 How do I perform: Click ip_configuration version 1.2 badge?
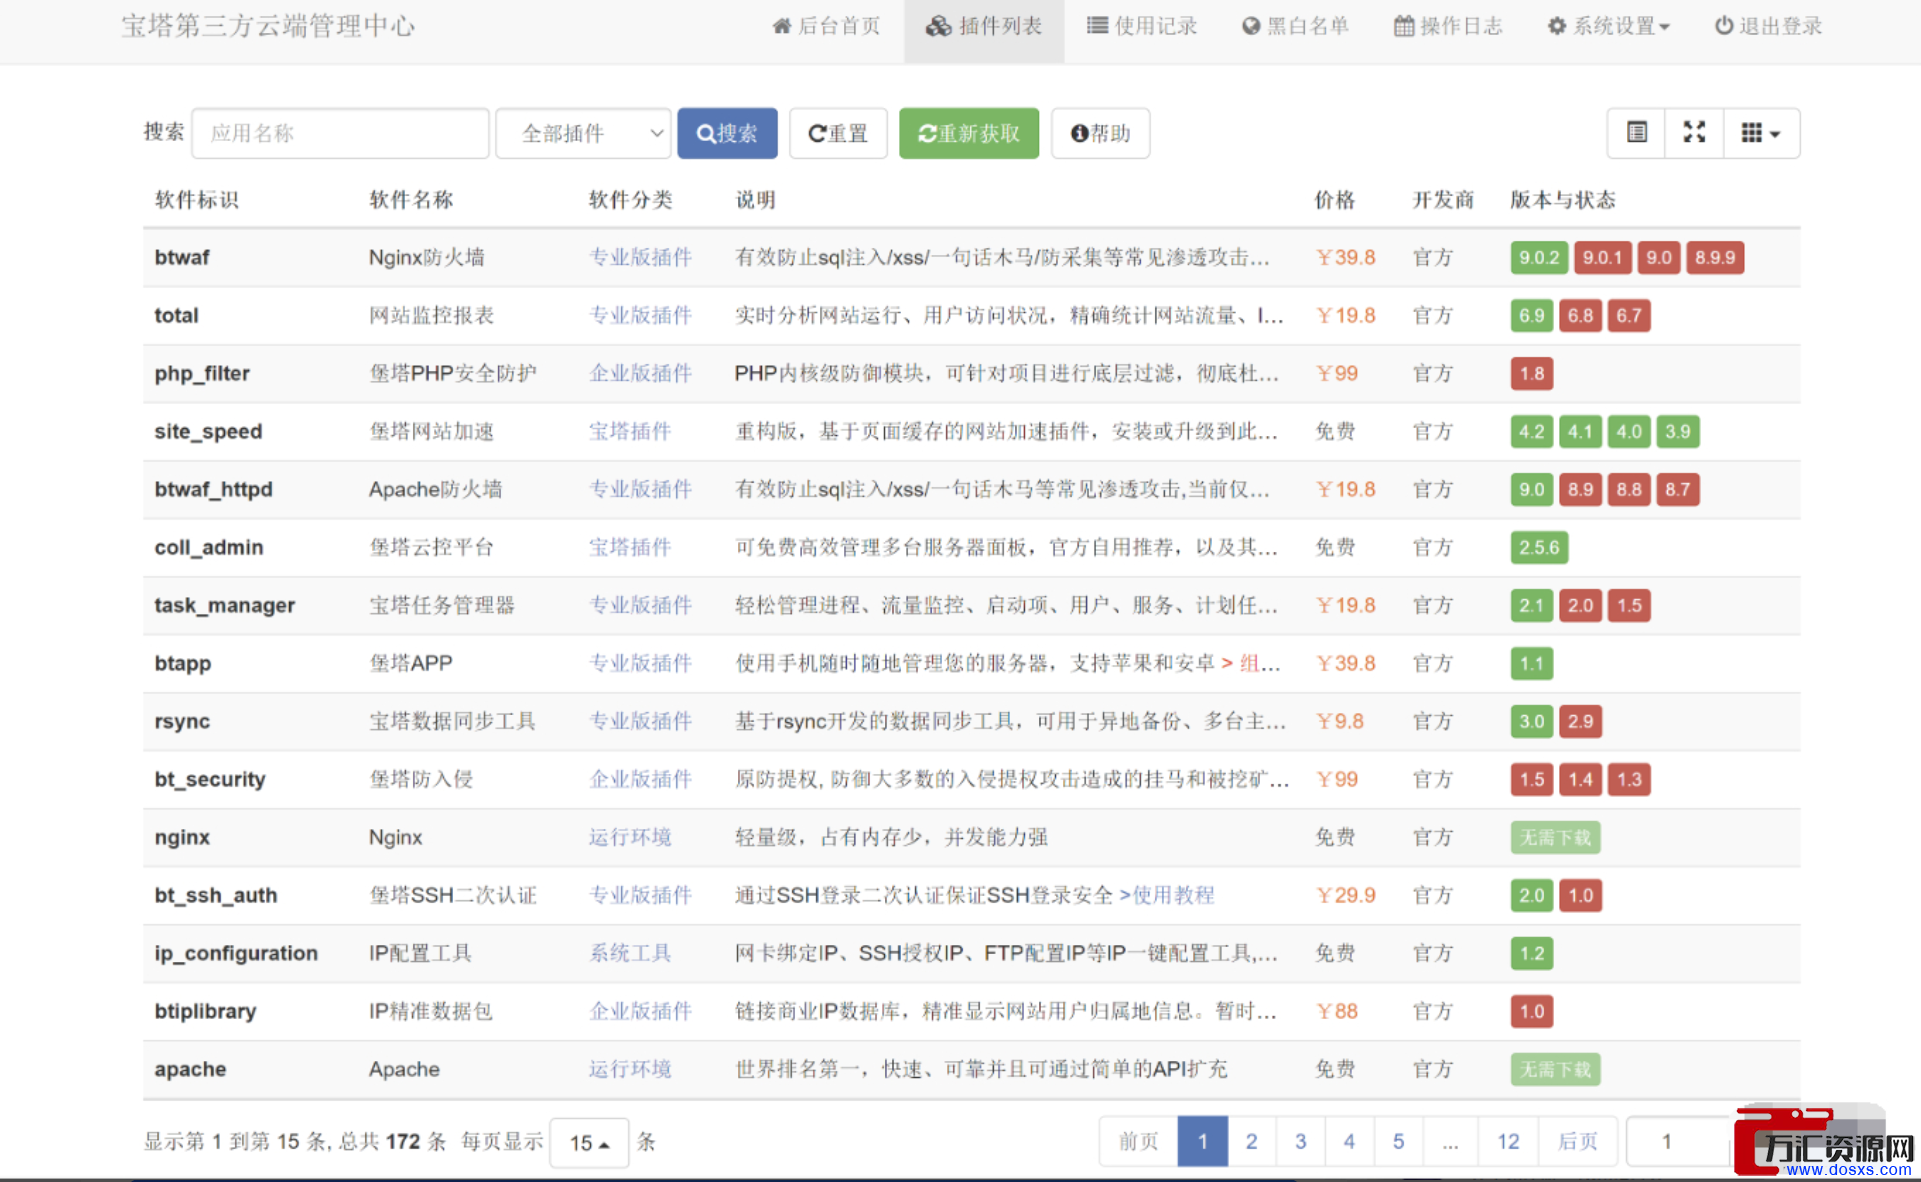pos(1531,954)
